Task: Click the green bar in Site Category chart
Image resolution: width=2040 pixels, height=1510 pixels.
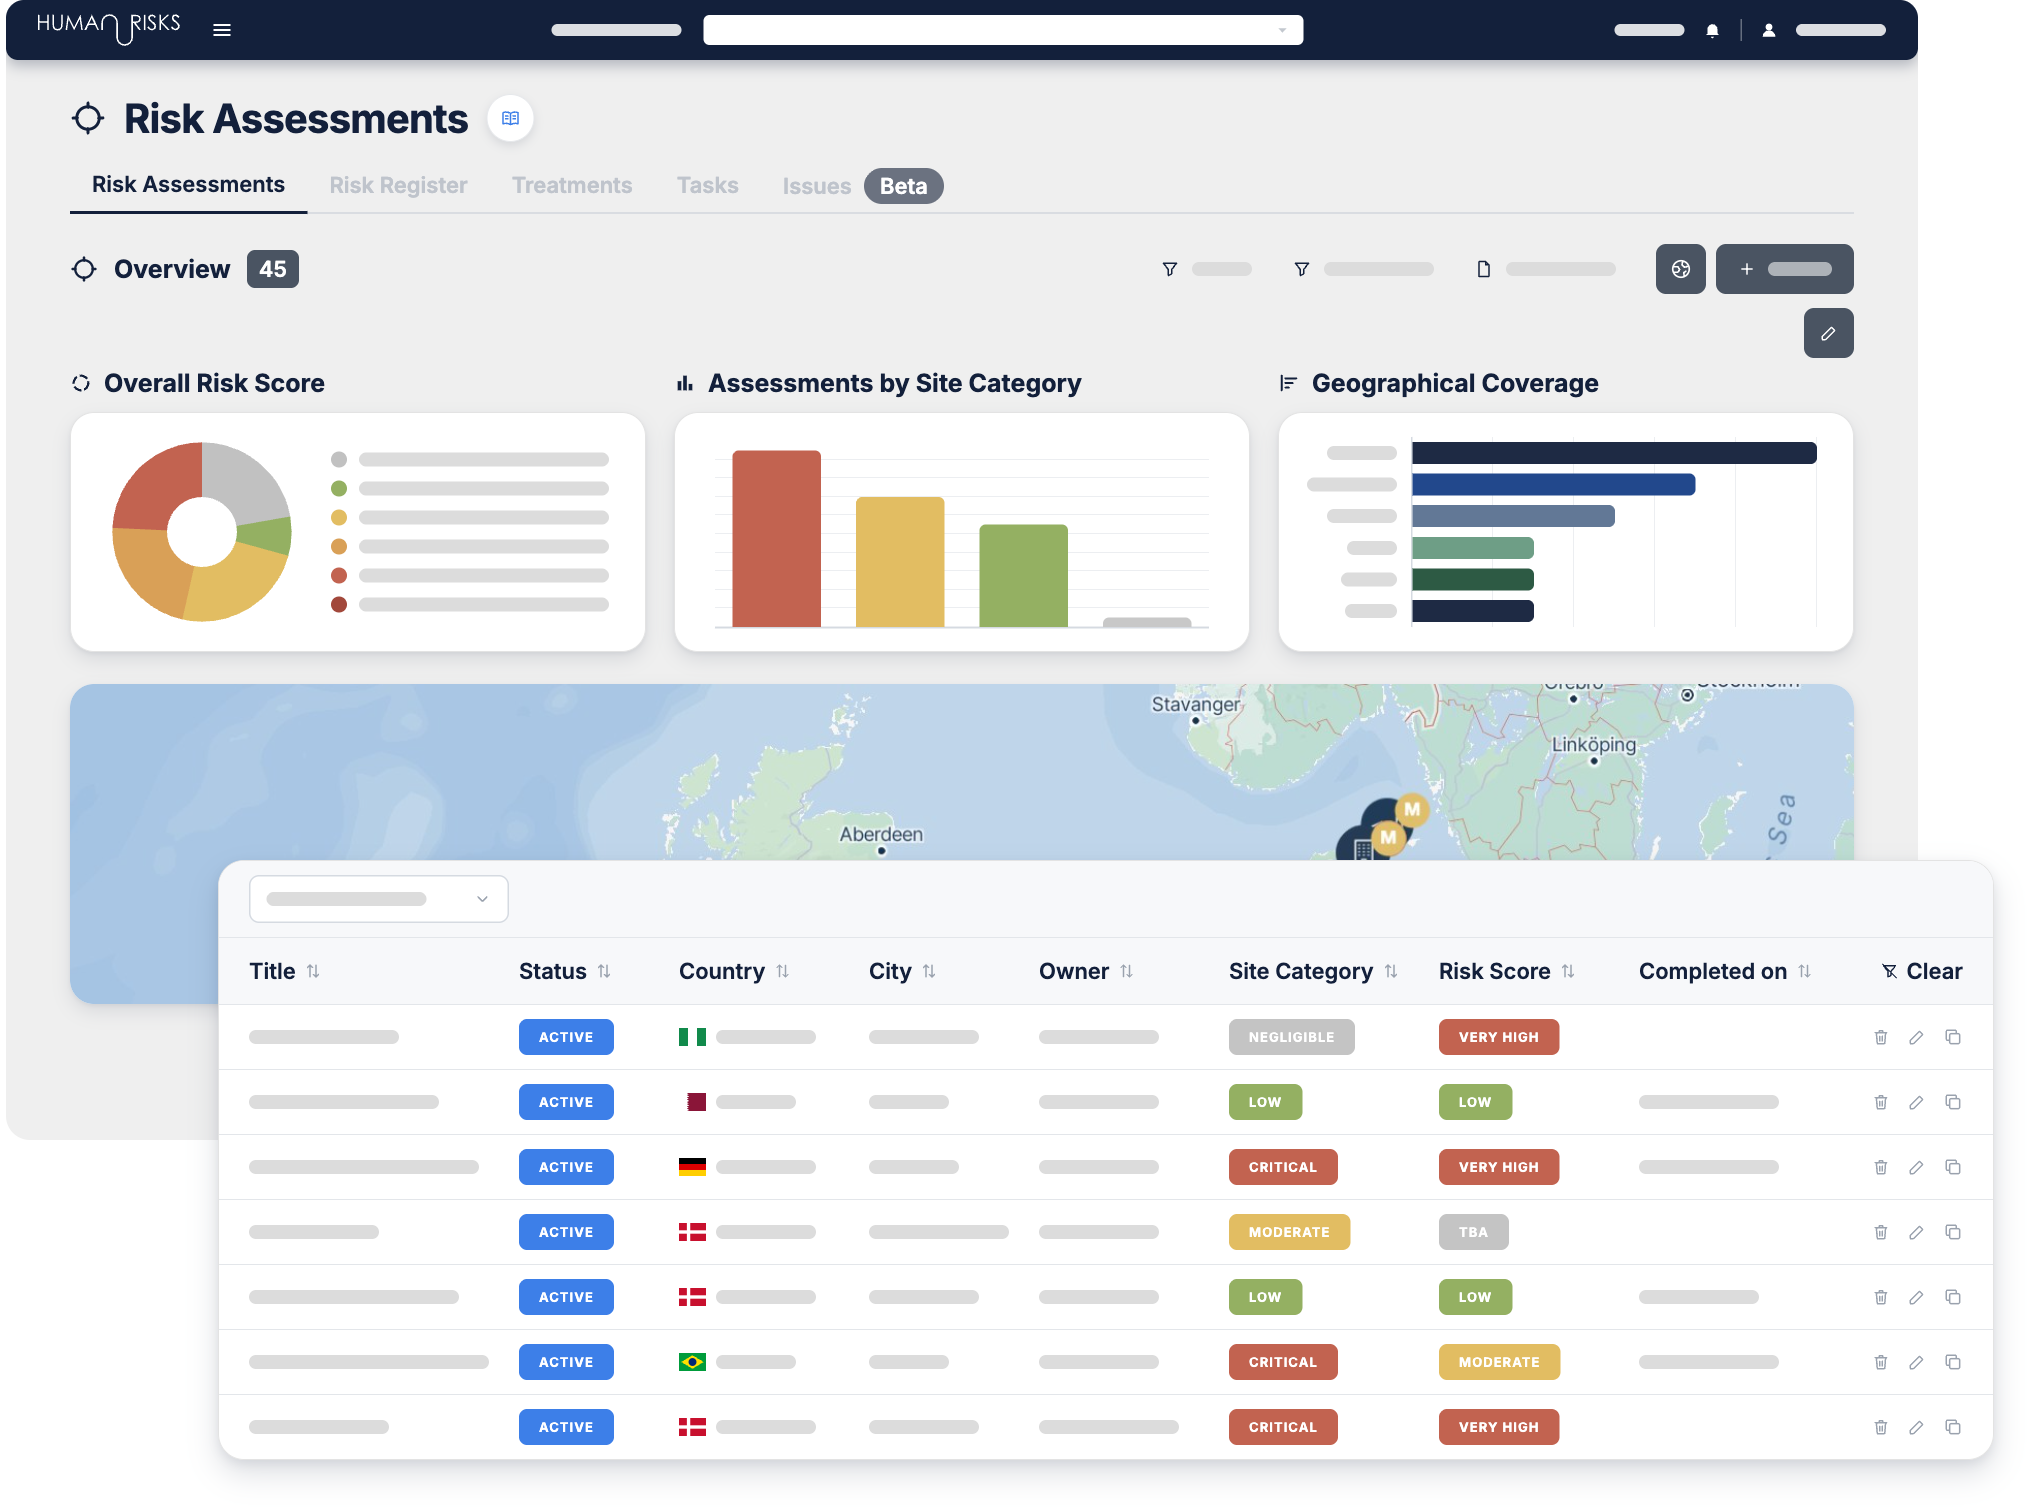Action: [1023, 576]
